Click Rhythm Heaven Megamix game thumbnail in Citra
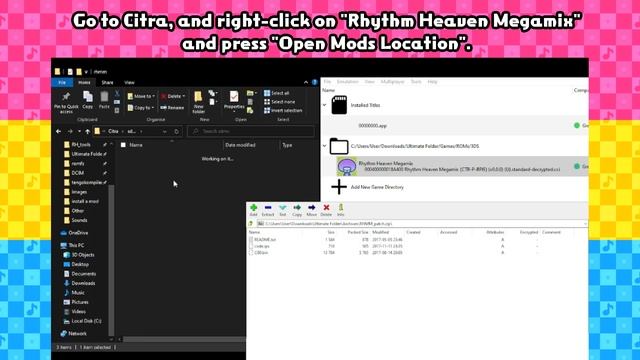The image size is (640, 360). point(347,167)
